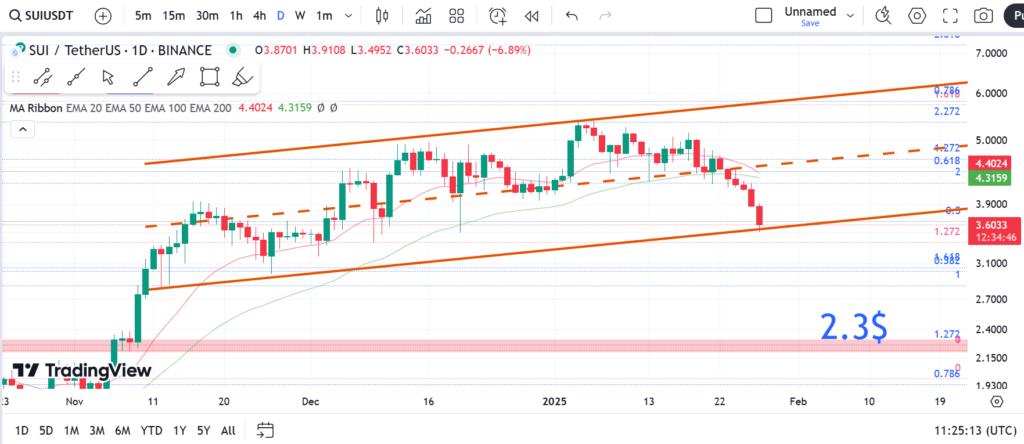The width and height of the screenshot is (1024, 444).
Task: Click the Save layout link
Action: (x=810, y=23)
